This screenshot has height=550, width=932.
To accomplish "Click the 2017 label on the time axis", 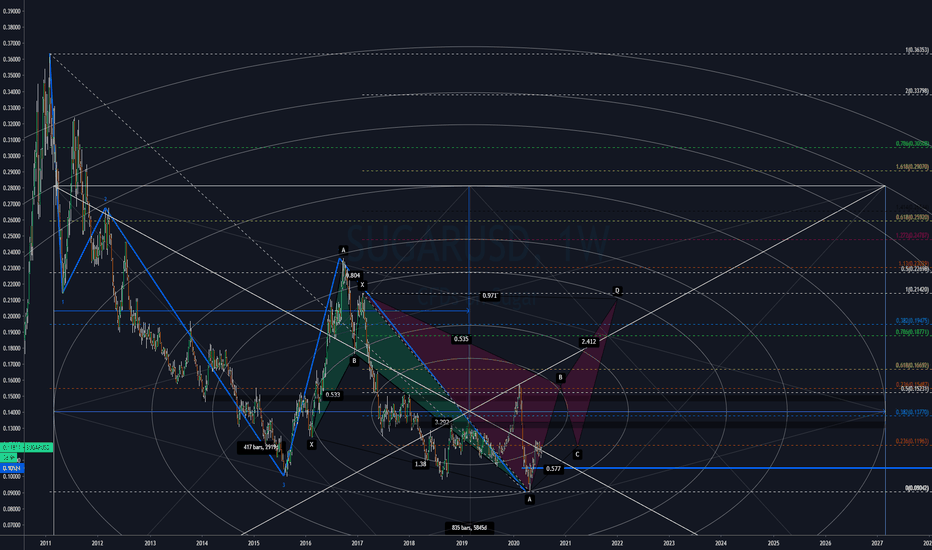I will [x=357, y=543].
